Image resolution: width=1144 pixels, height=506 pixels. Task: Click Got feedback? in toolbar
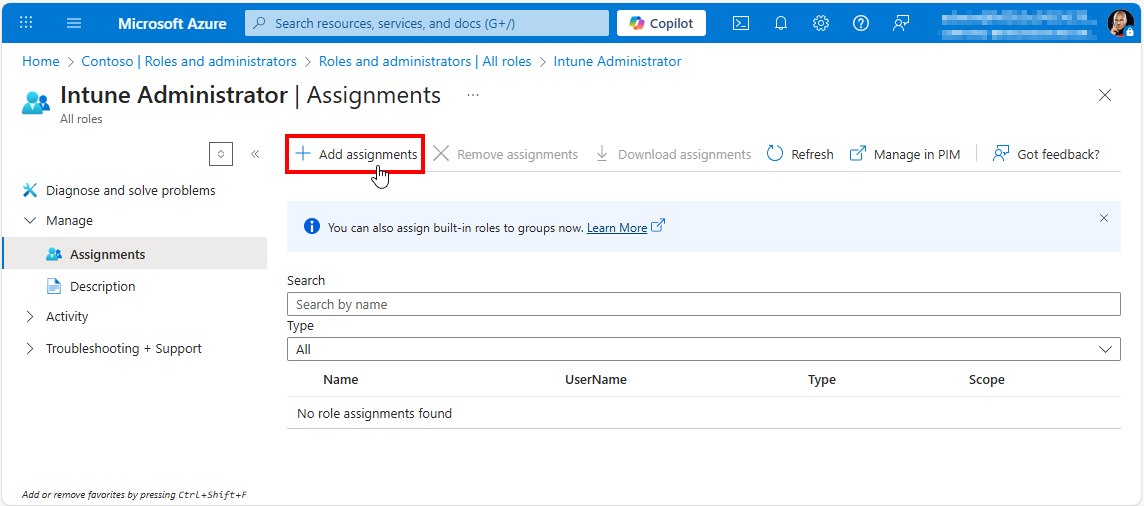click(1046, 154)
